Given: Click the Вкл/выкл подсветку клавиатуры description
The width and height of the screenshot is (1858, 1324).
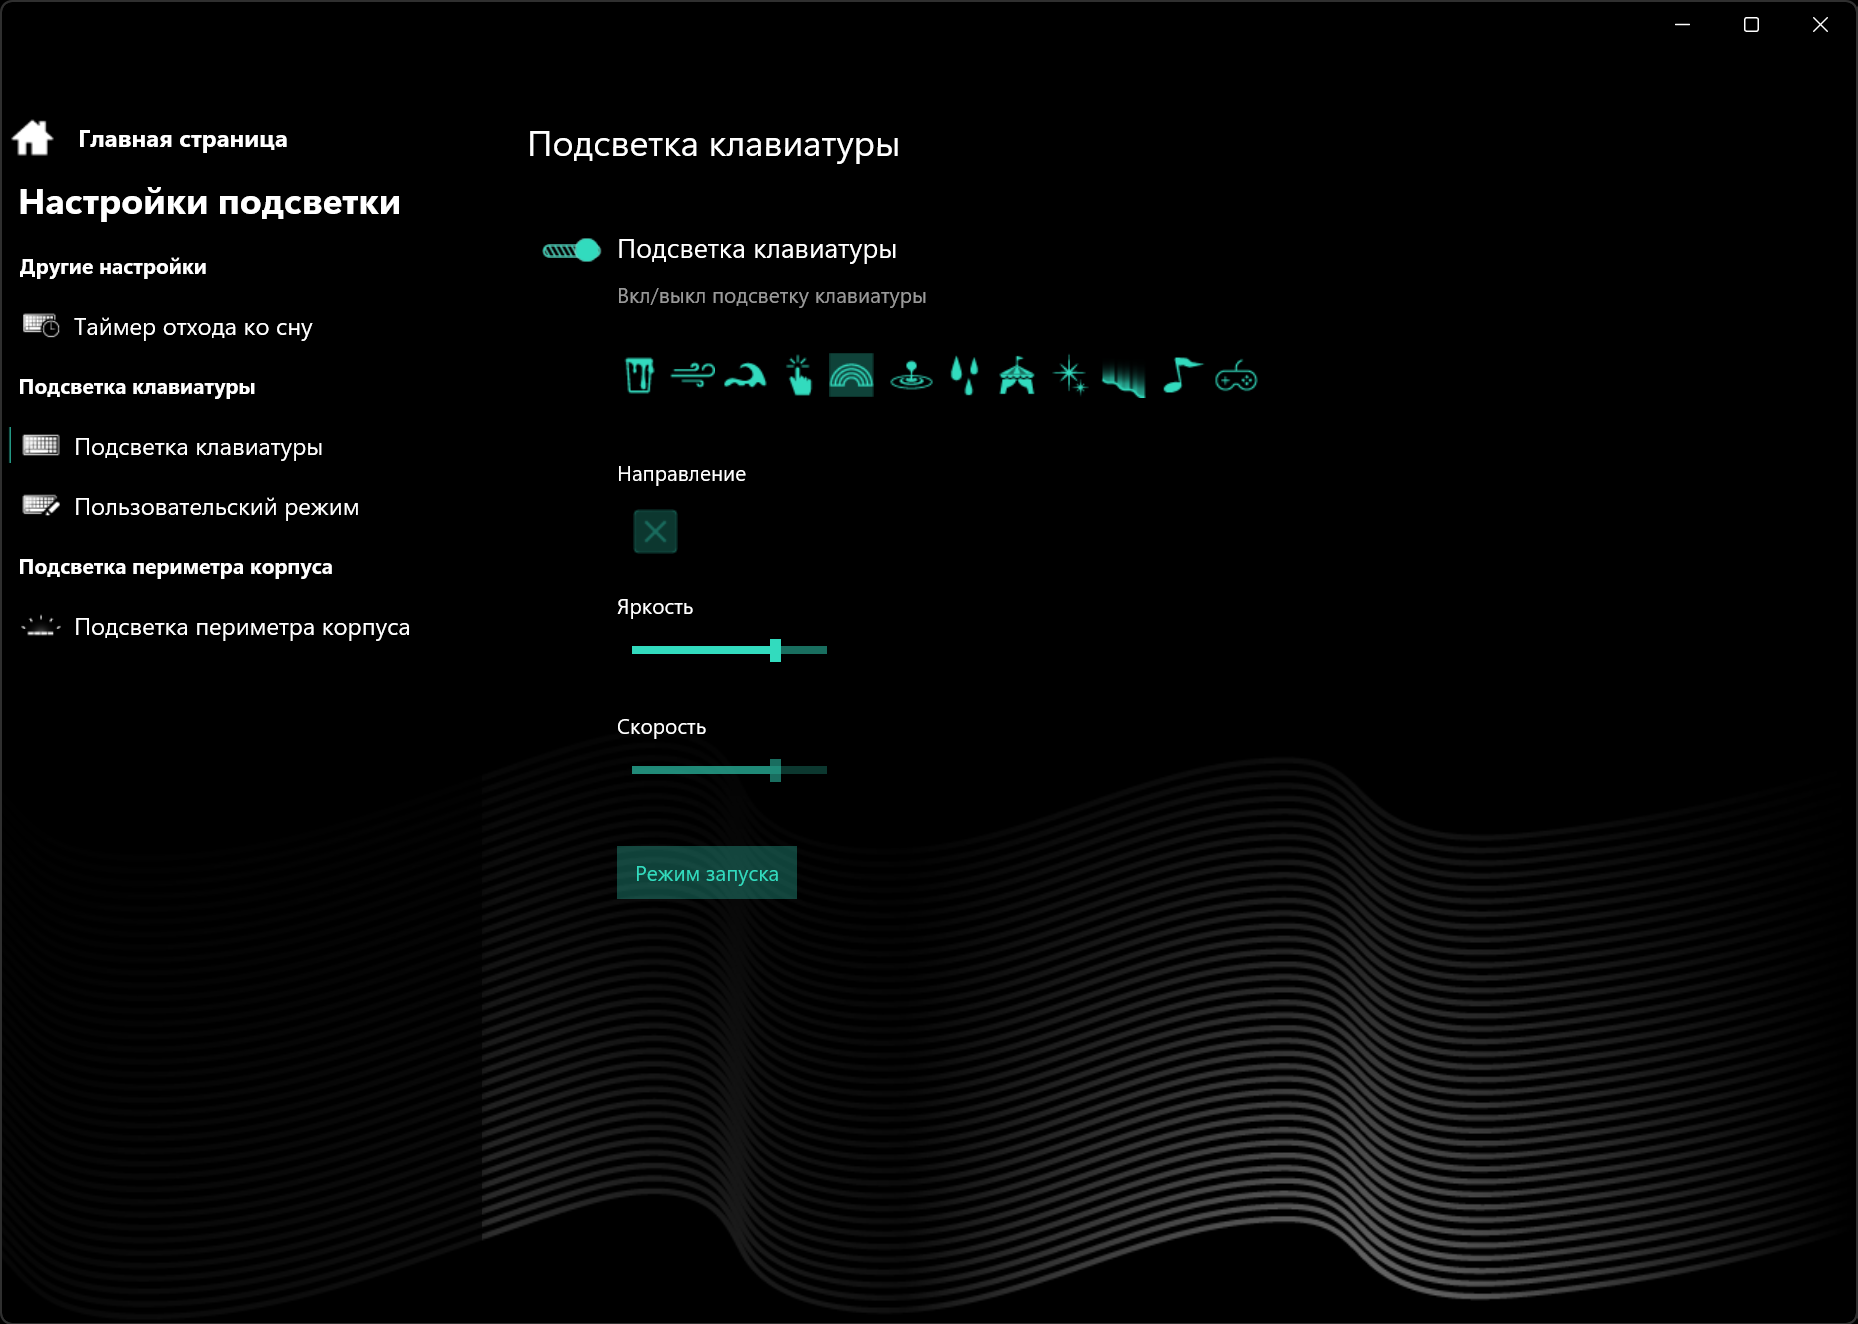Looking at the screenshot, I should tap(772, 296).
